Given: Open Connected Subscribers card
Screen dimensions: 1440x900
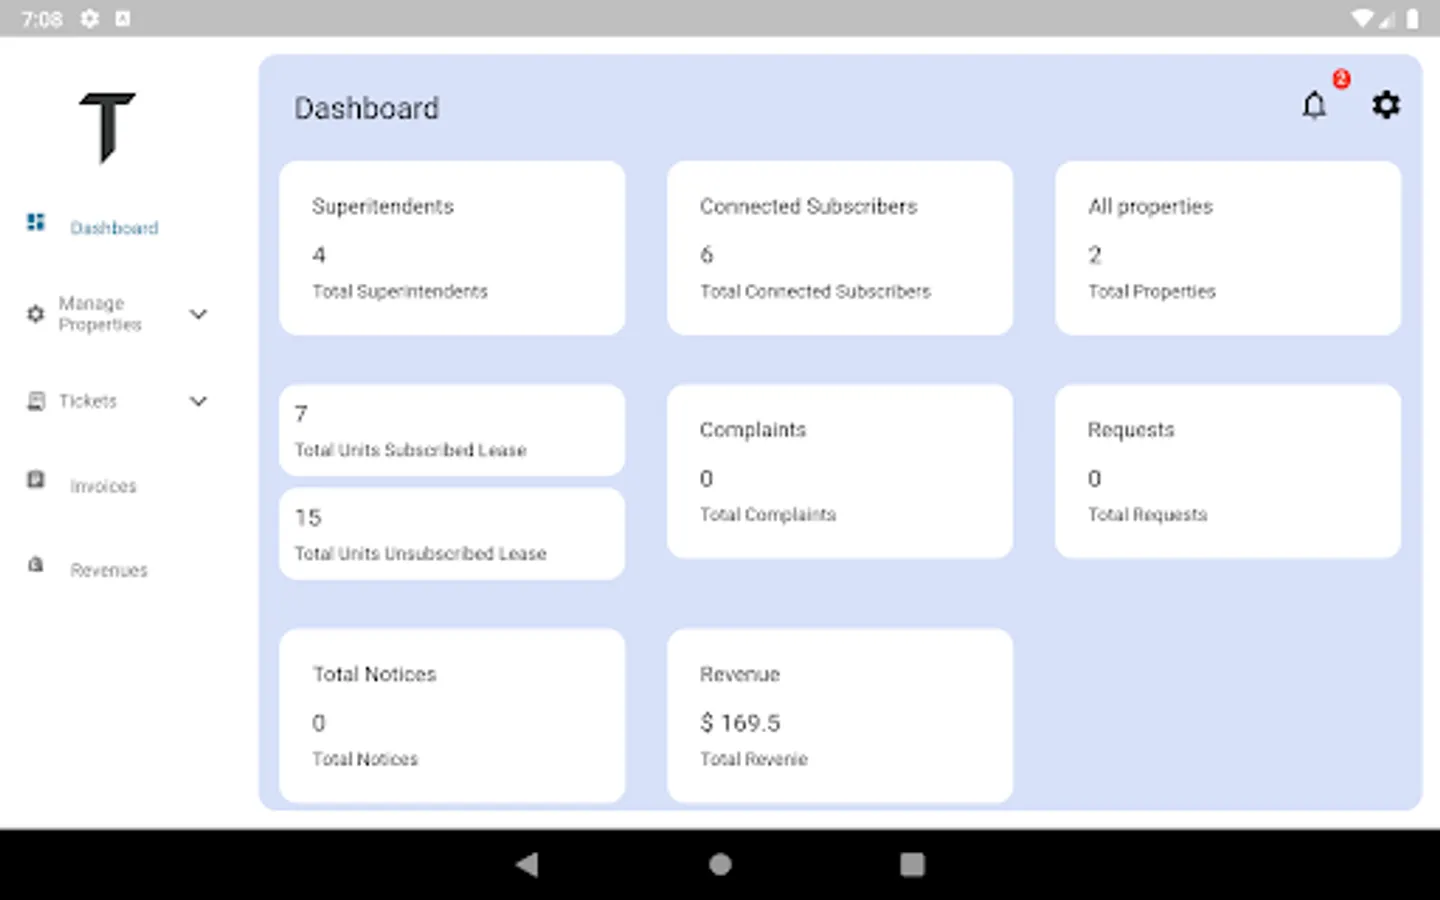Looking at the screenshot, I should 840,248.
